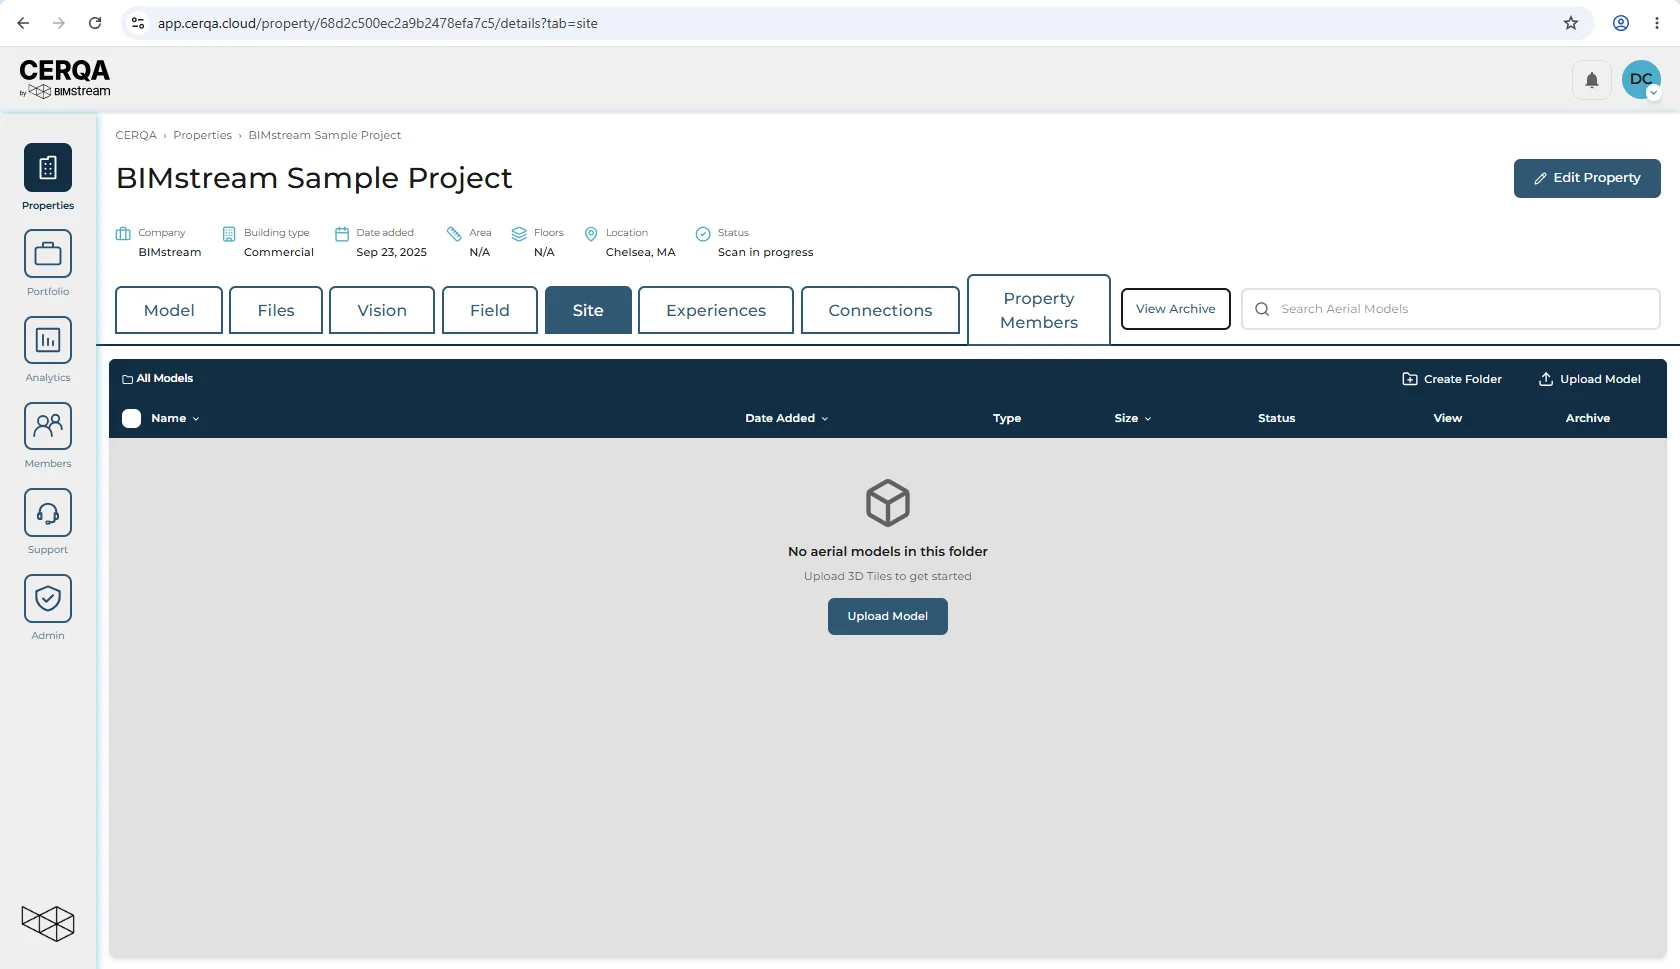Click the Properties breadcrumb link
Viewport: 1680px width, 969px height.
[x=202, y=135]
